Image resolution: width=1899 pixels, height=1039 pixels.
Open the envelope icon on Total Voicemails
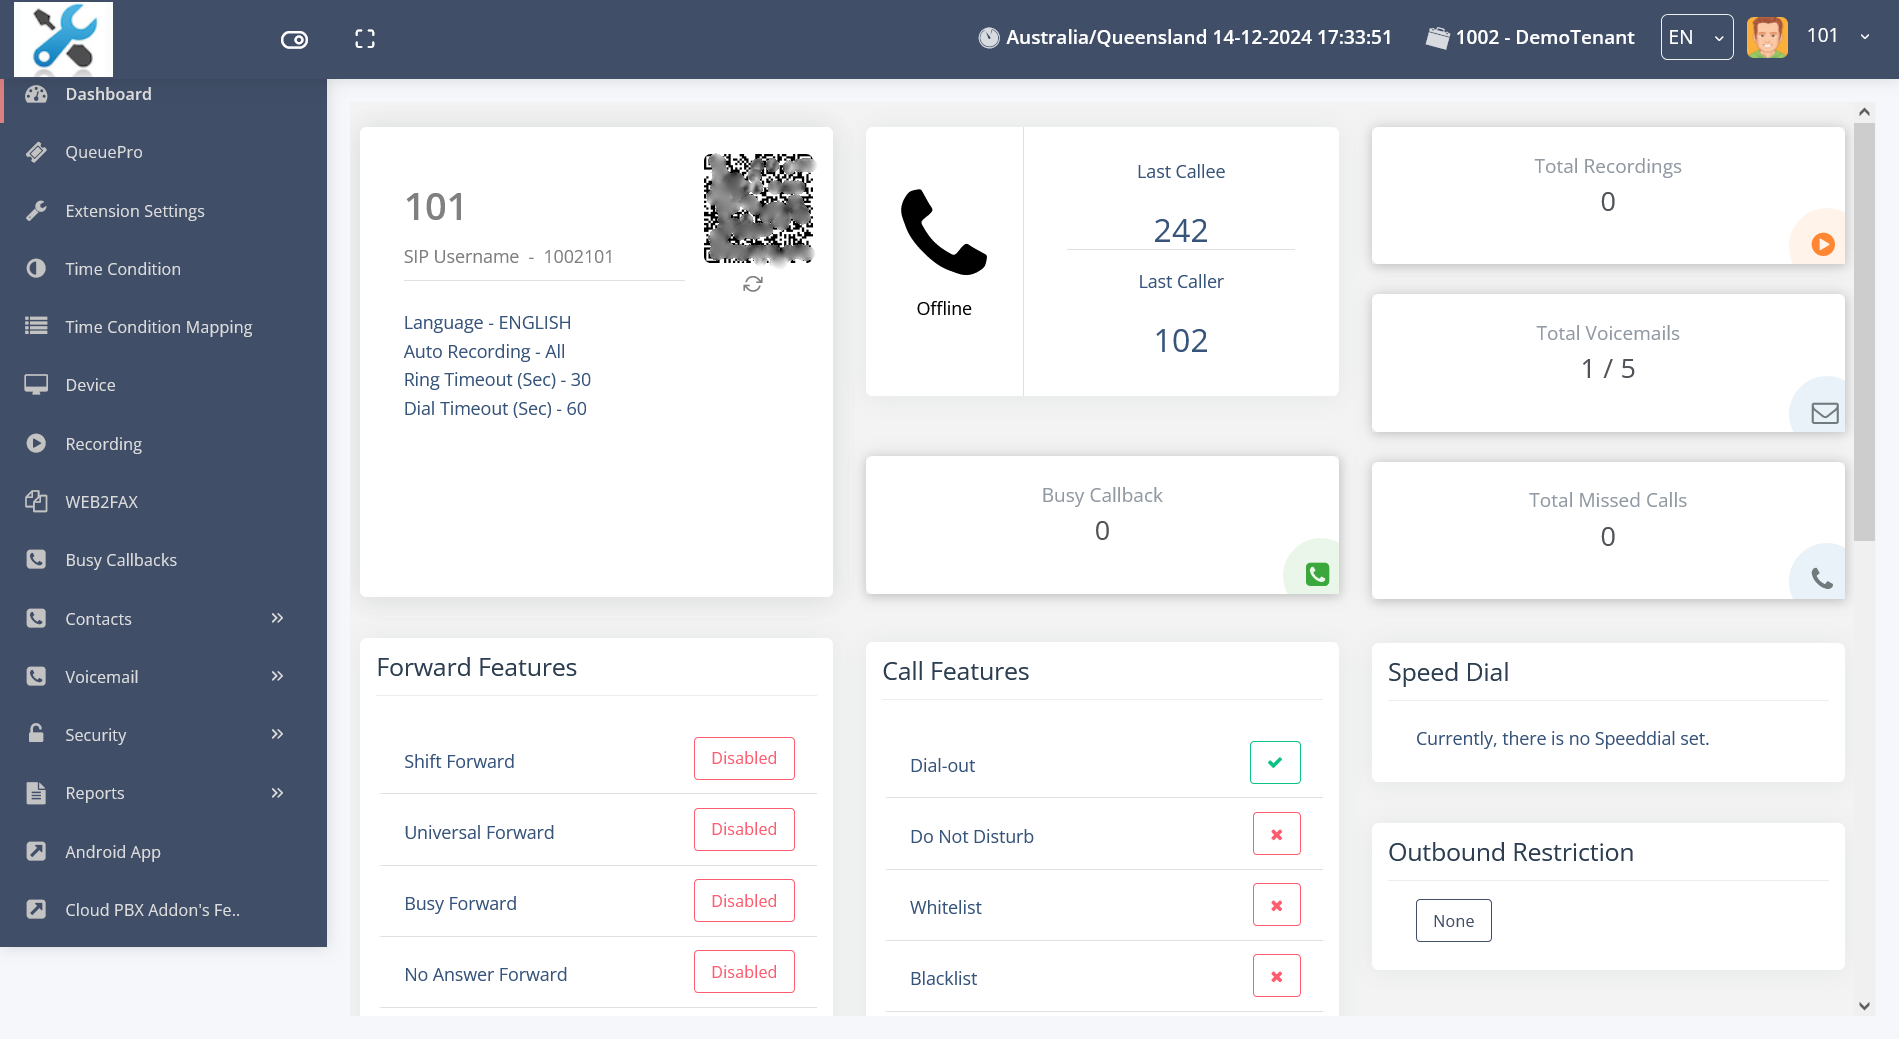(x=1824, y=413)
